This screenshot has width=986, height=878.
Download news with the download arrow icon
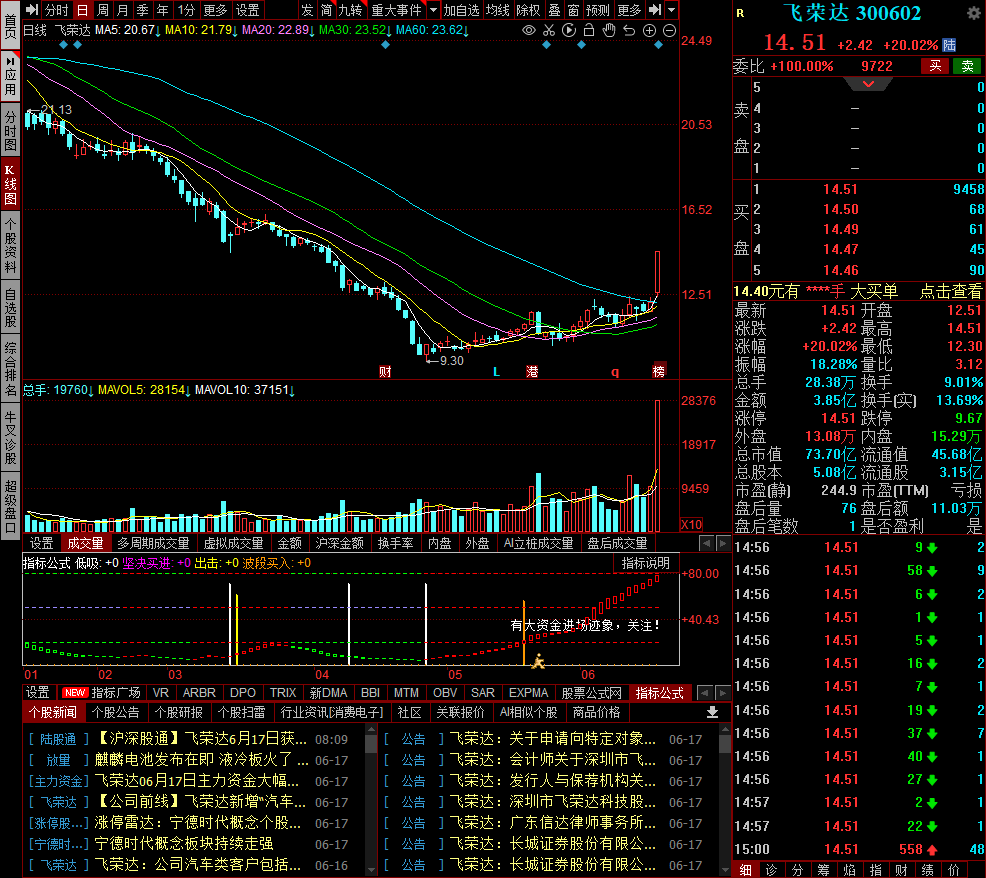(x=712, y=712)
